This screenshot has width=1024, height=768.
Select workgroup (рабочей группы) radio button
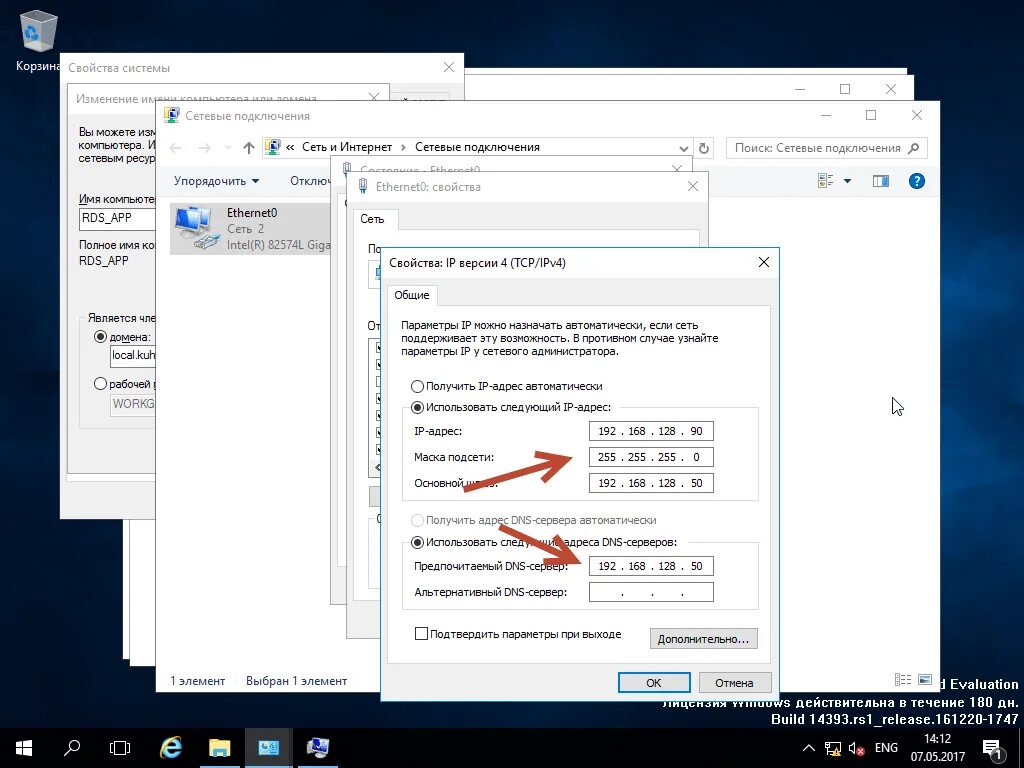click(100, 384)
